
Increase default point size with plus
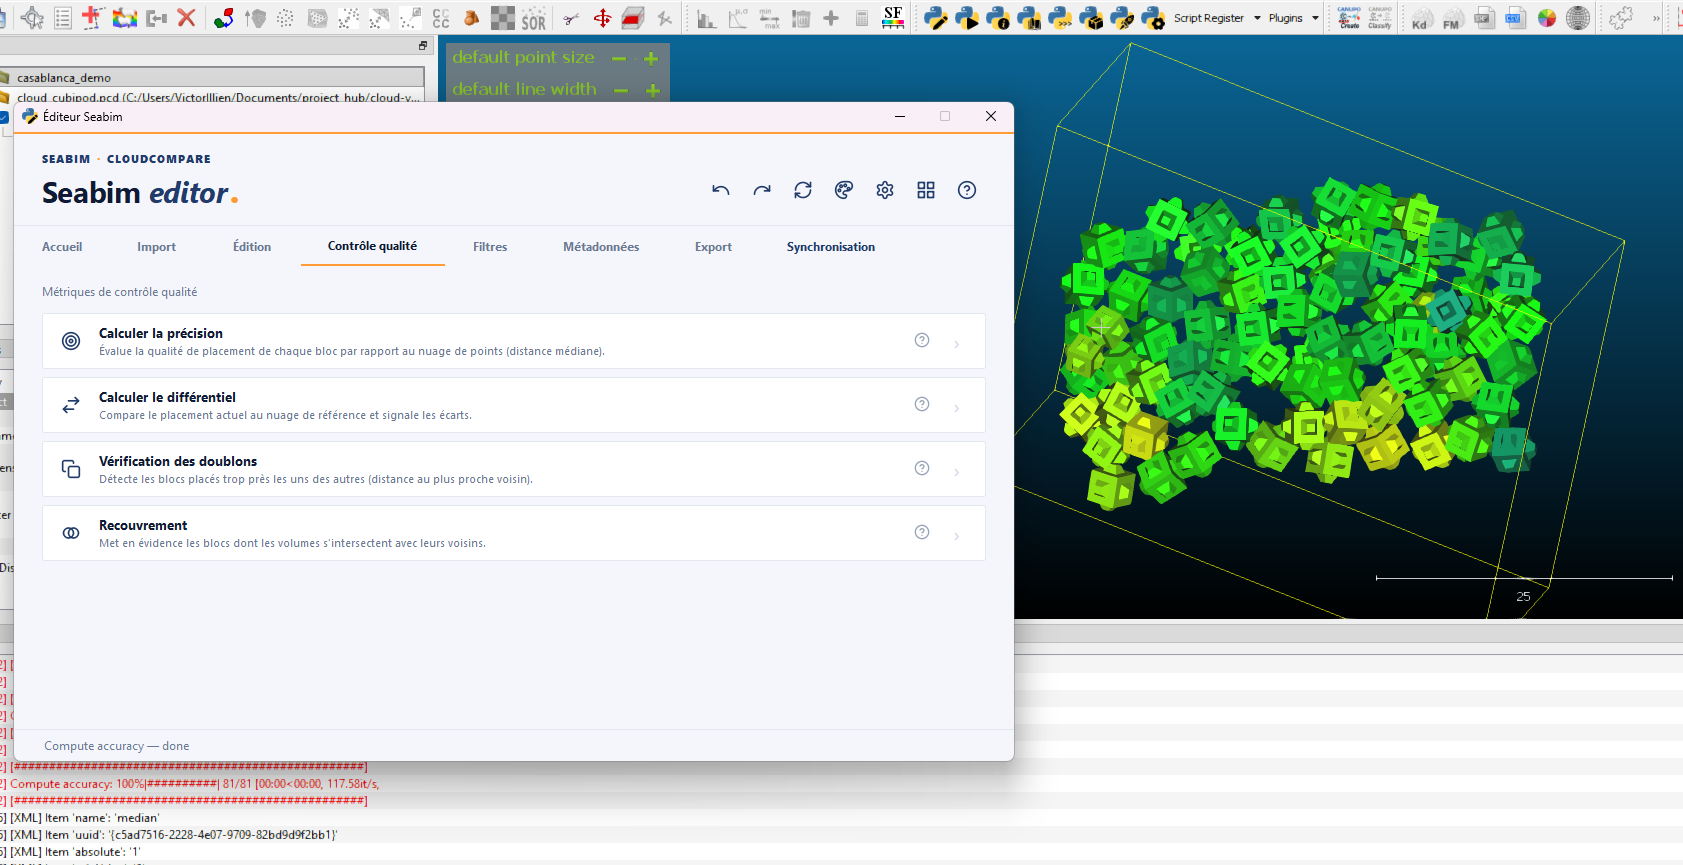651,59
